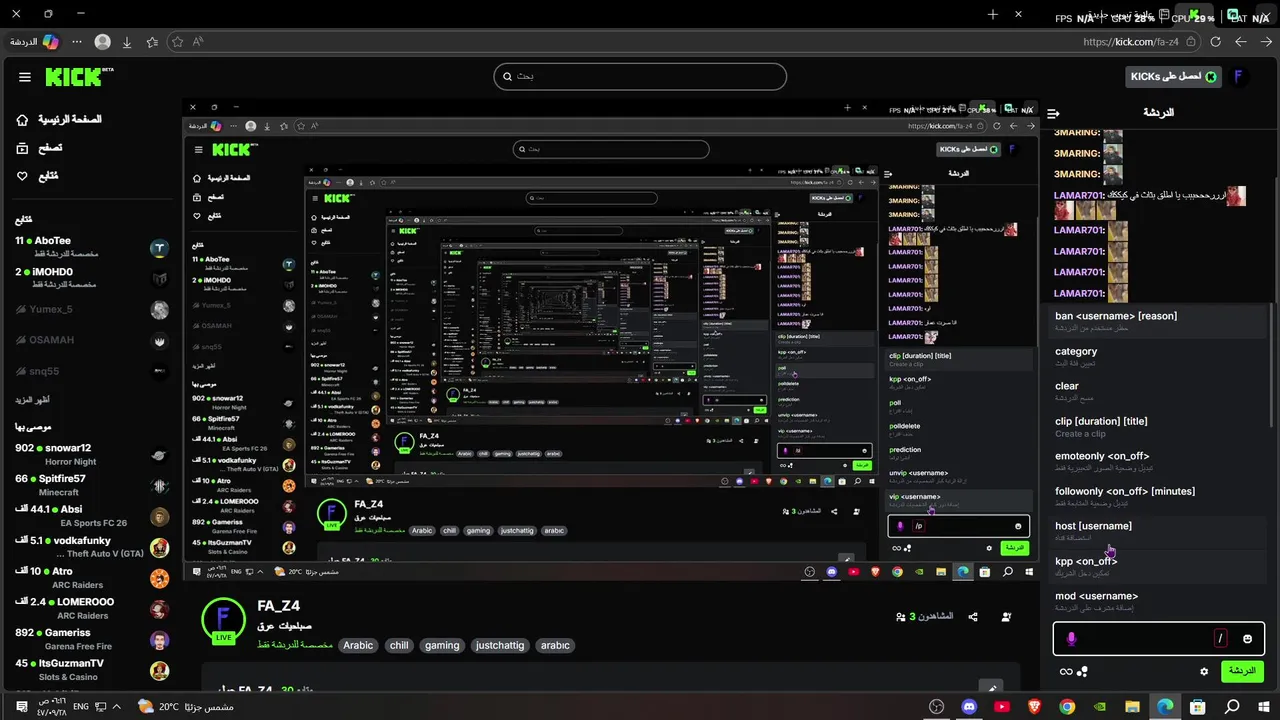Click the infinity icon below chat input
The image size is (1280, 720).
[1066, 671]
